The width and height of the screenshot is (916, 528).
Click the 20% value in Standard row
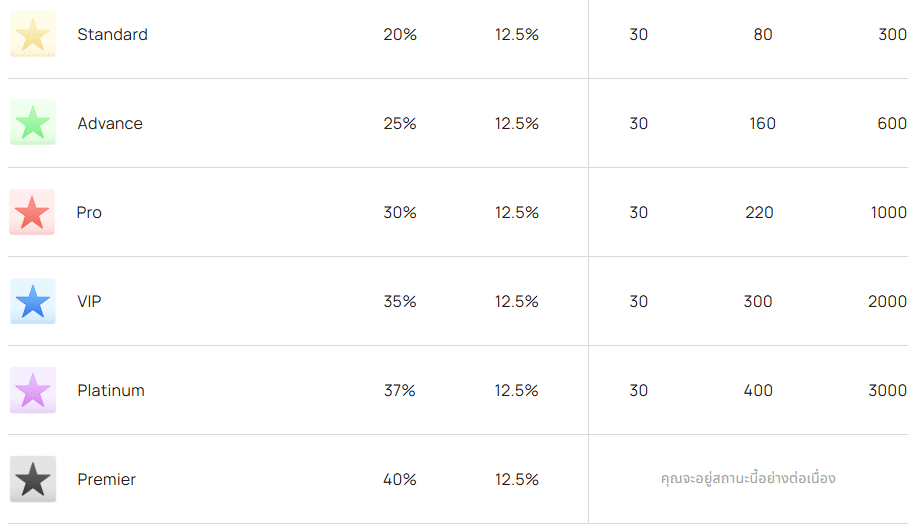point(400,34)
